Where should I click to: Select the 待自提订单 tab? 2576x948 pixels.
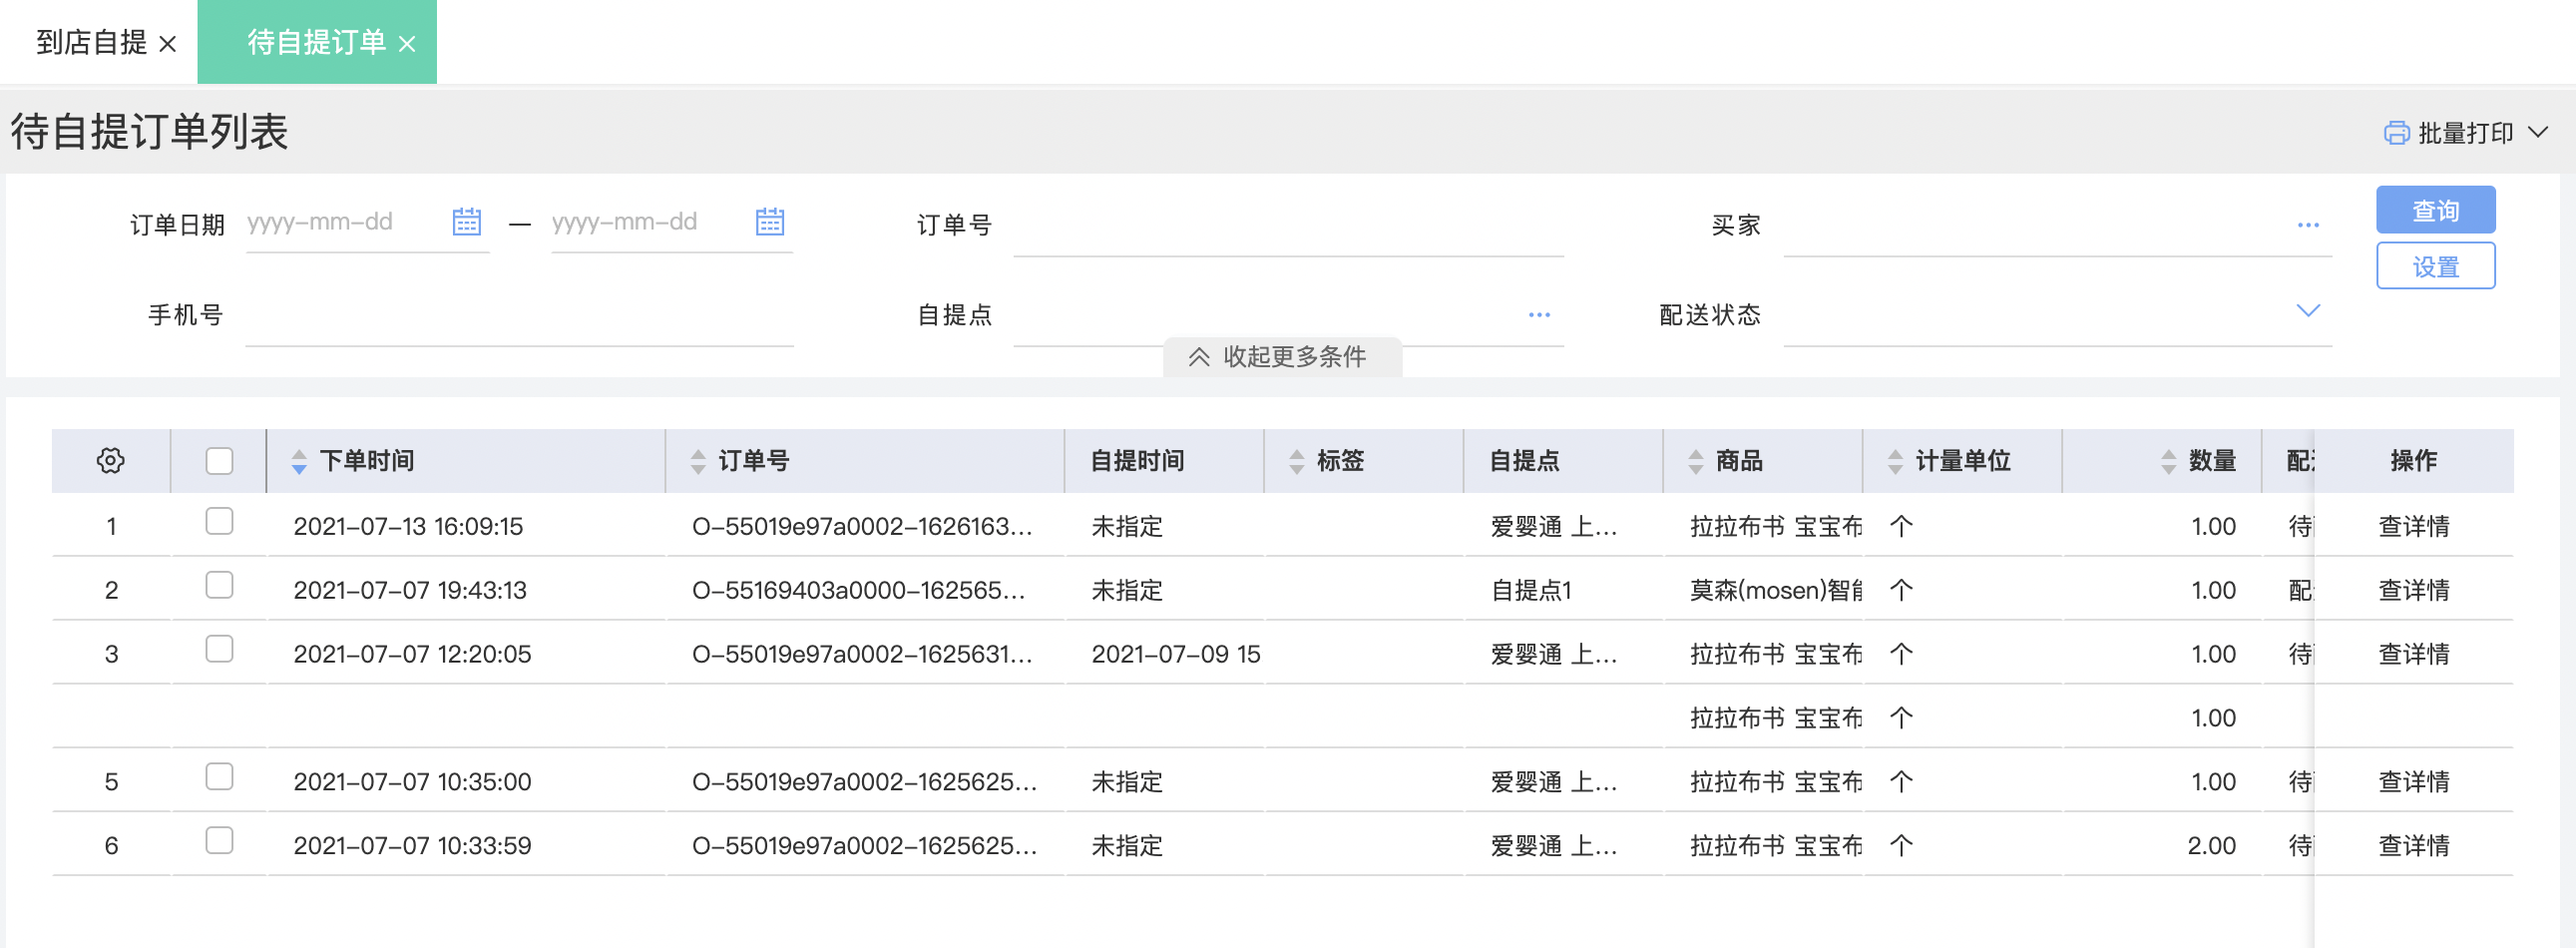tap(316, 43)
